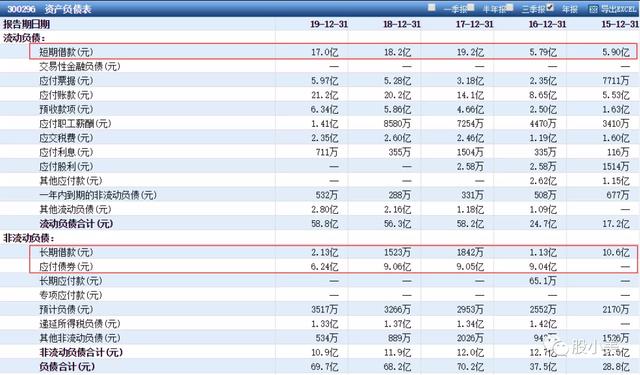Click the 5.97亿 notes payable value

tap(325, 81)
